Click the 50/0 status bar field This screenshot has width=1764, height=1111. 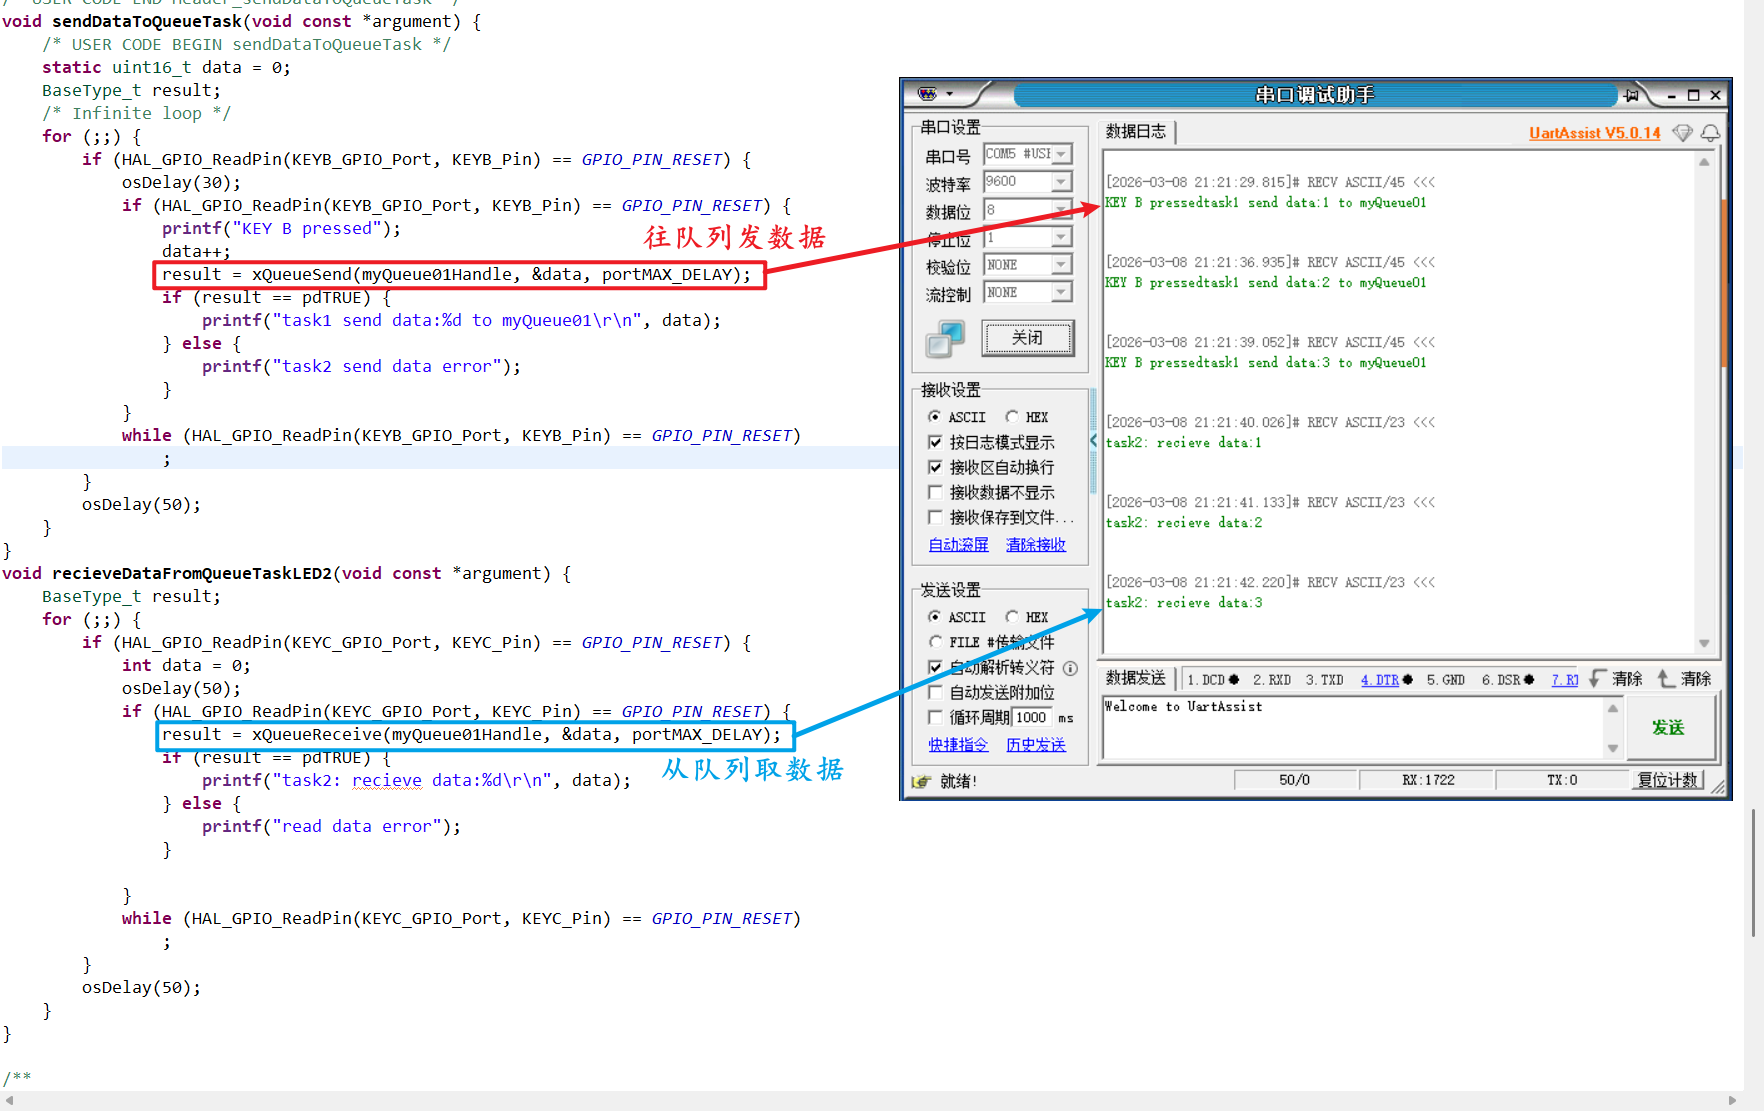coord(1294,780)
